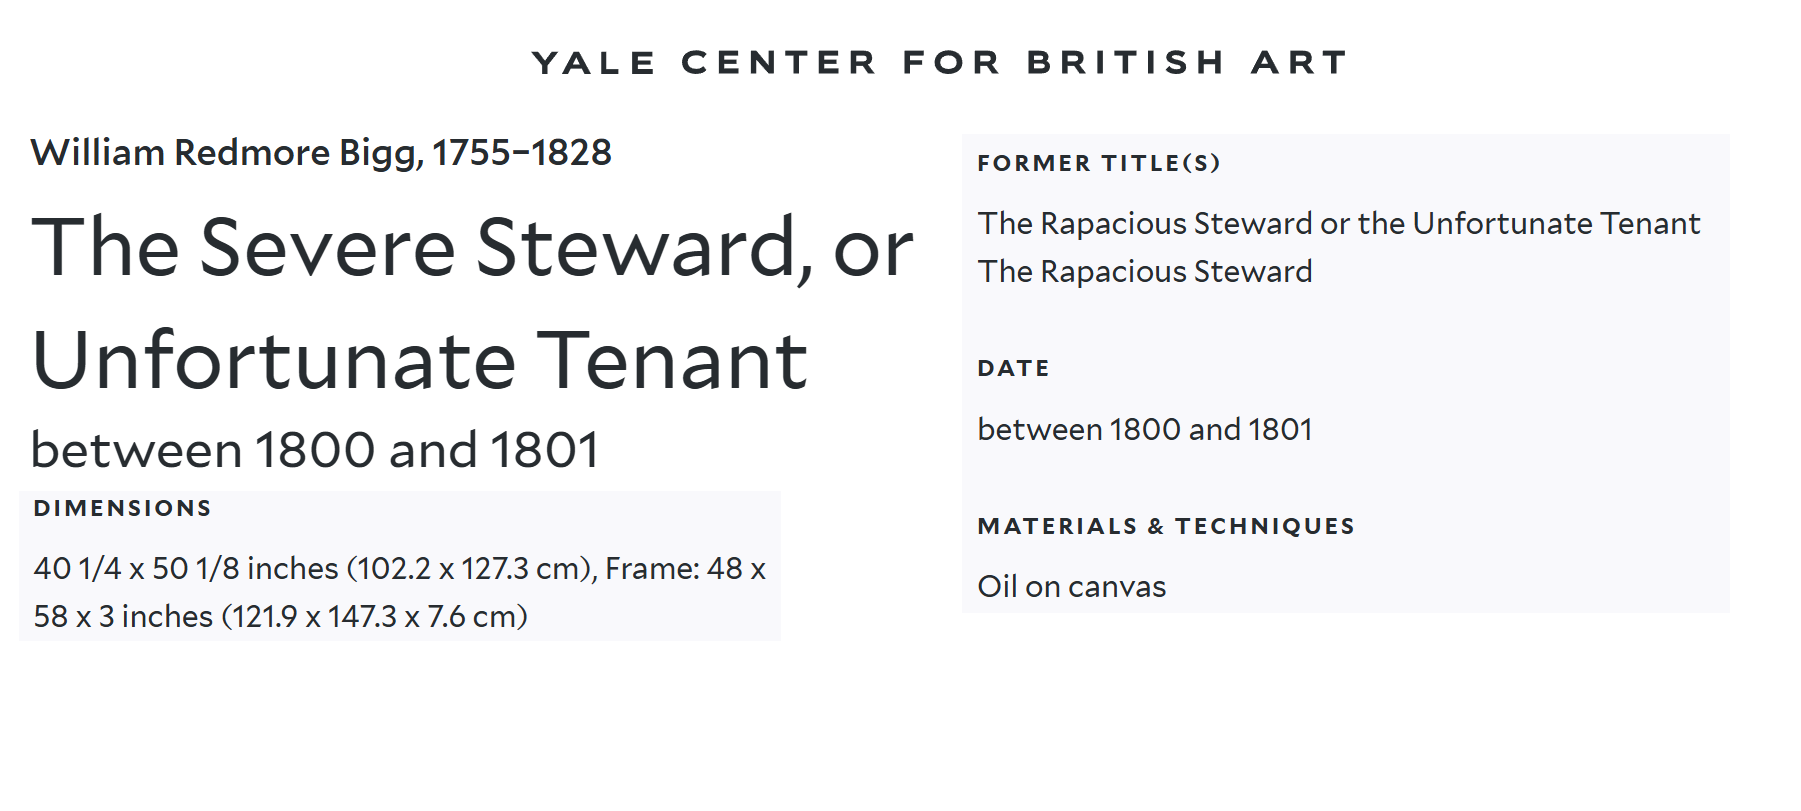Select the Rapacious Steward or the Unfortunate Tenant
Screen dimensions: 1801x811
(x=1339, y=223)
